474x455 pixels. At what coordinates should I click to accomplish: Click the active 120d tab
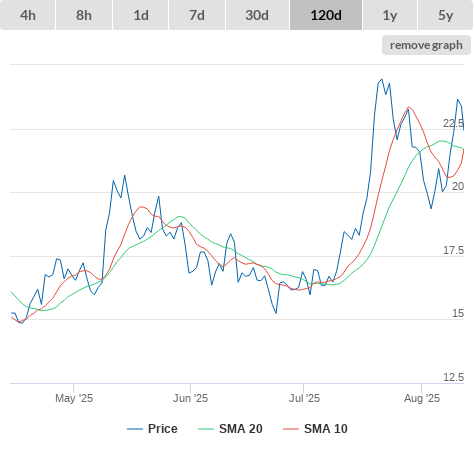326,15
